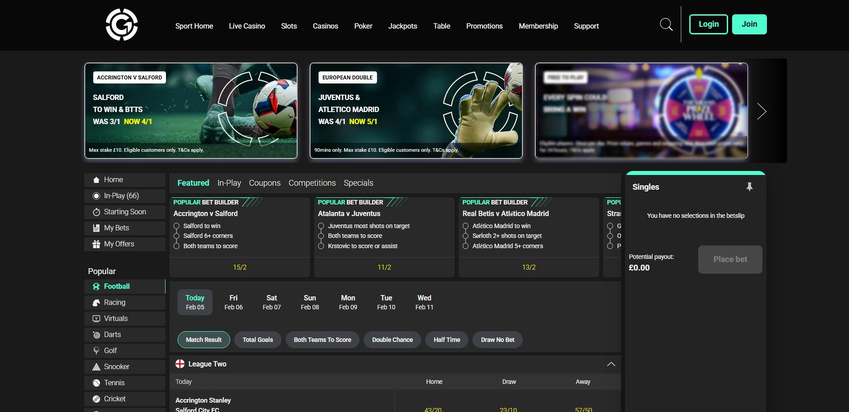Open Sport Home in the top navigation
This screenshot has height=412, width=849.
[194, 26]
